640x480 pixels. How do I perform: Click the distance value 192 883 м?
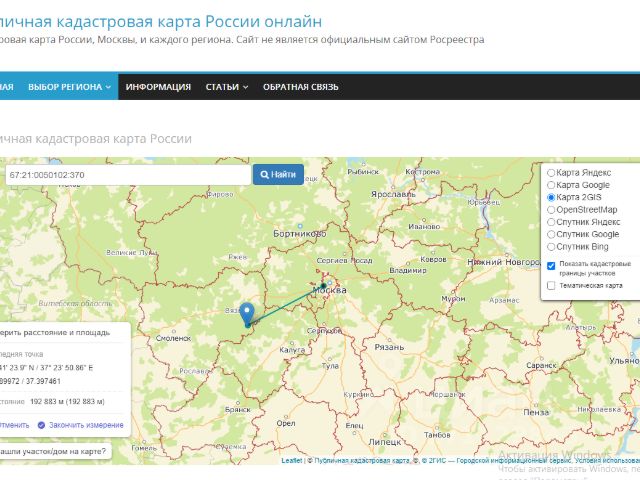coord(67,402)
